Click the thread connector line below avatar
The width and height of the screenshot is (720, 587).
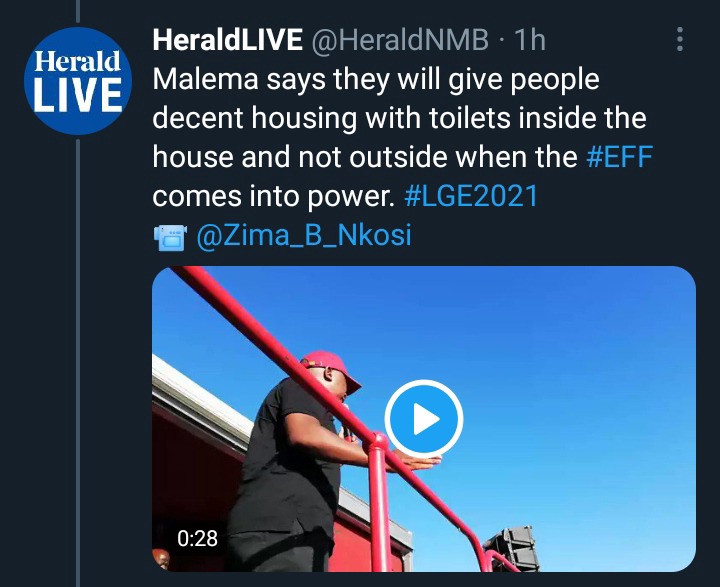point(78,363)
